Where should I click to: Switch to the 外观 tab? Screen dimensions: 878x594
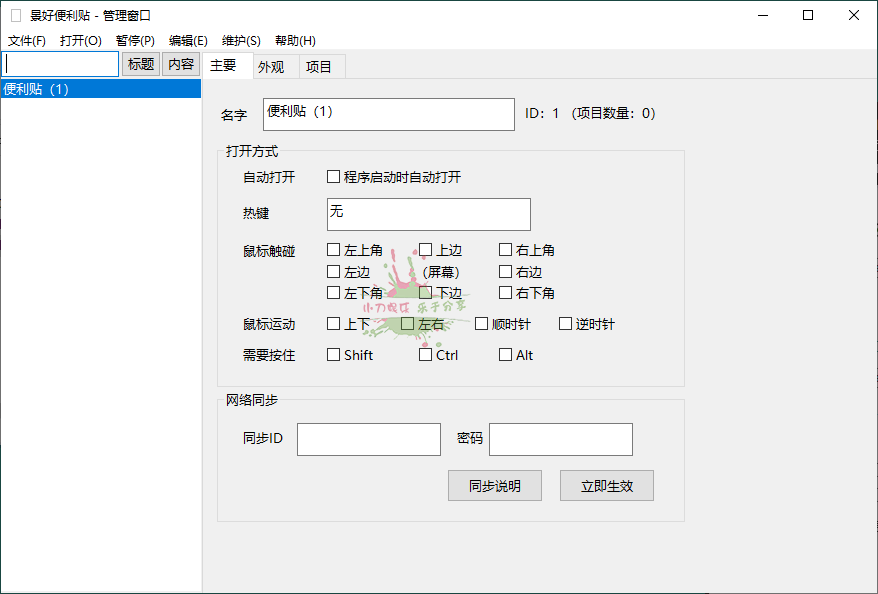272,66
